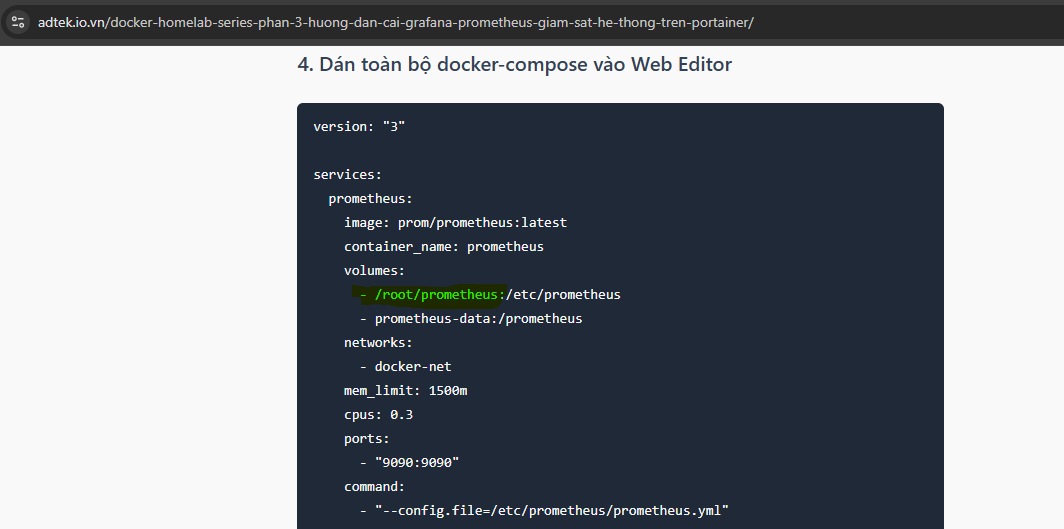The width and height of the screenshot is (1064, 529).
Task: Click the :/etc/prometheus mount target text
Action: coord(562,294)
